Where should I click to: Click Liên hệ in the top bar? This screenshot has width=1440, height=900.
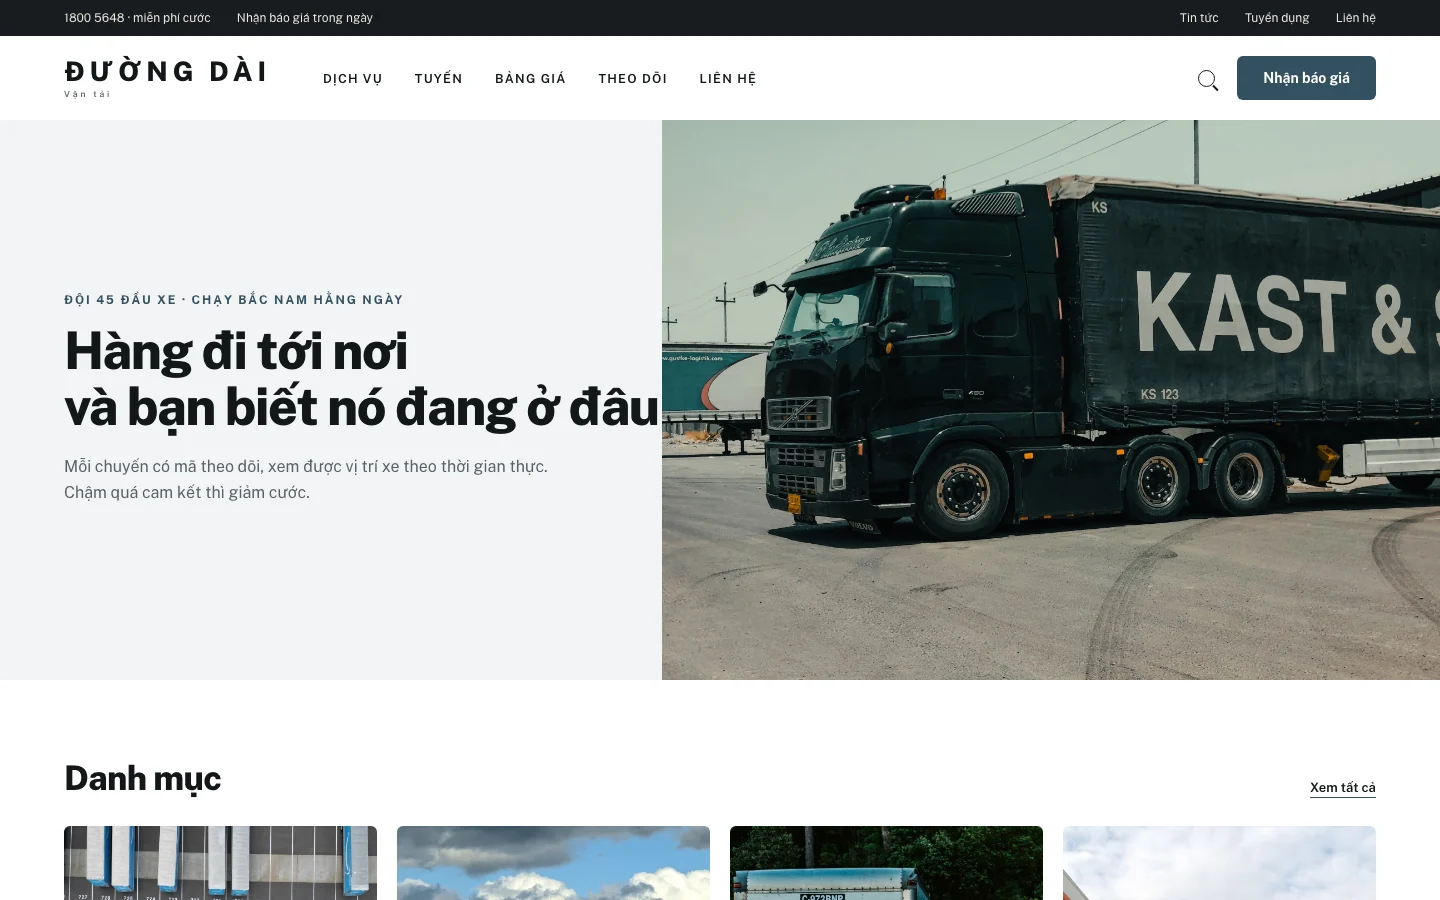click(x=1356, y=18)
